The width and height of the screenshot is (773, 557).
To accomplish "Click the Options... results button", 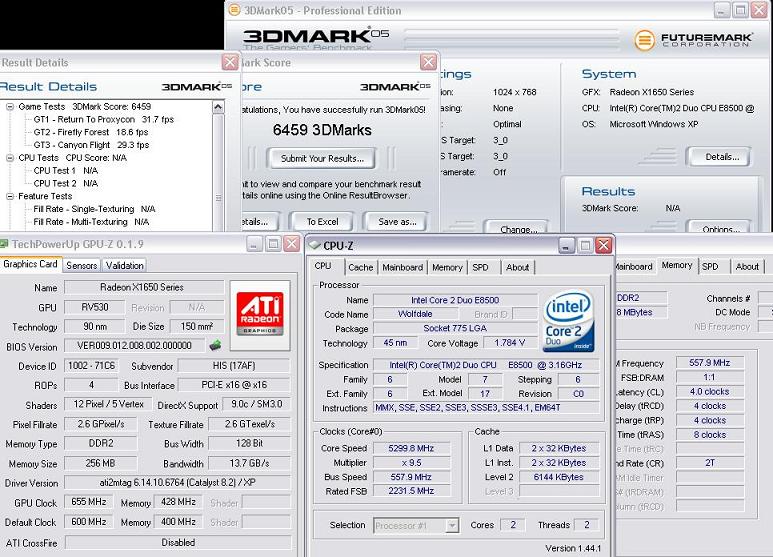I will [720, 228].
